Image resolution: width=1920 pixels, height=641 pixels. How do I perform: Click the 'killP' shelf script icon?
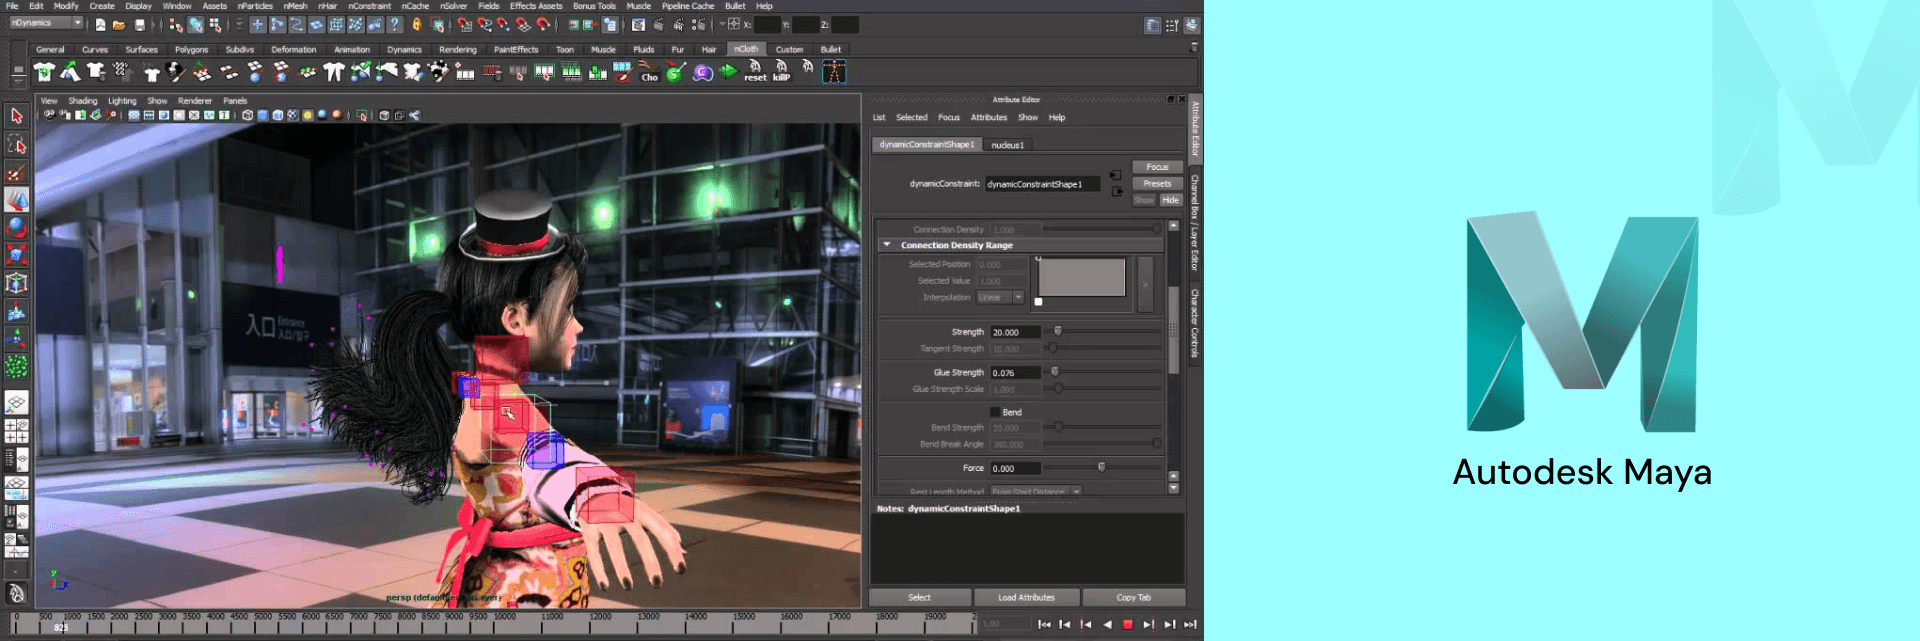click(x=782, y=71)
